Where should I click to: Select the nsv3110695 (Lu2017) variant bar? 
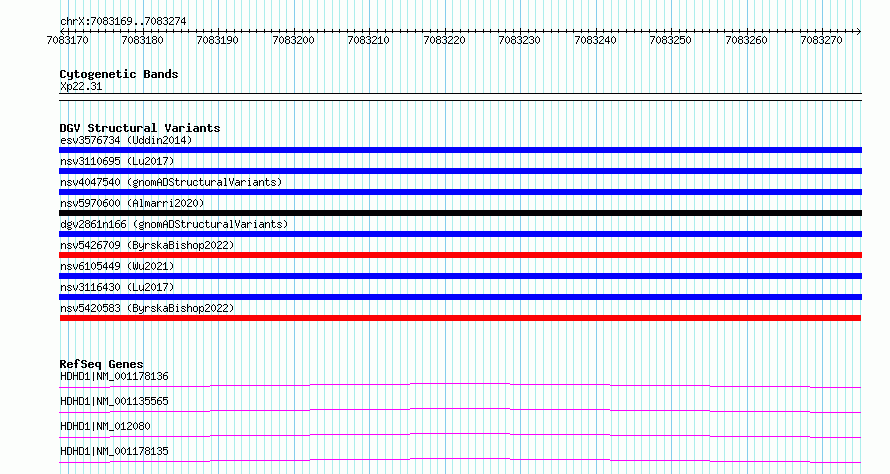coord(460,171)
